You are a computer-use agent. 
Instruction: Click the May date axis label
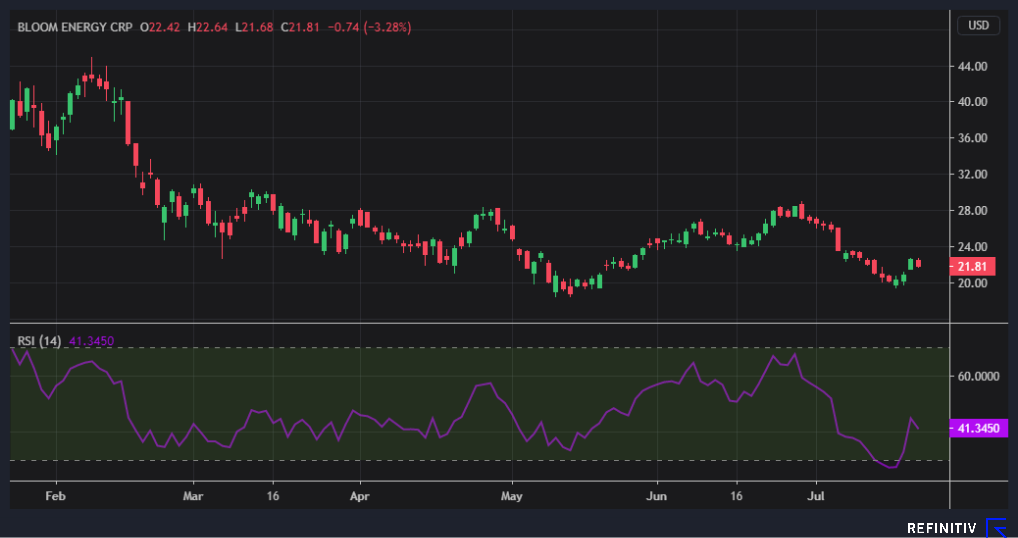coord(512,496)
